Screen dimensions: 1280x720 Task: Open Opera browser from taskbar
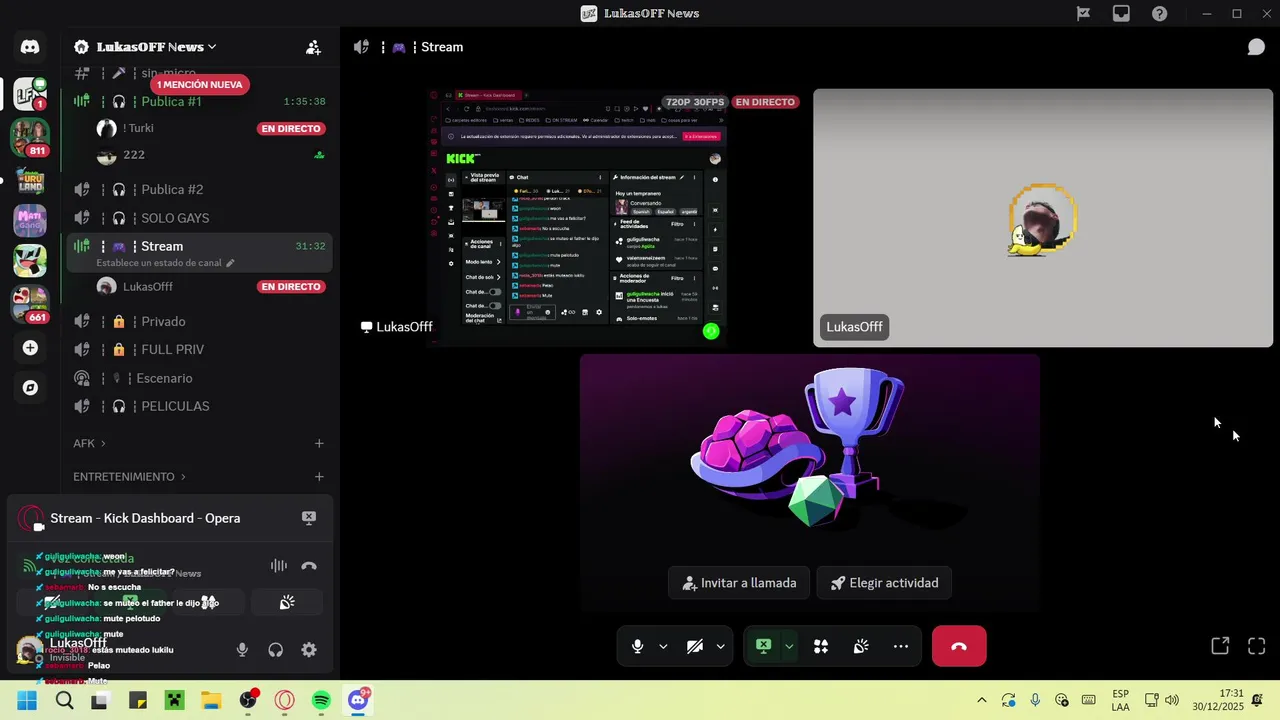[285, 700]
